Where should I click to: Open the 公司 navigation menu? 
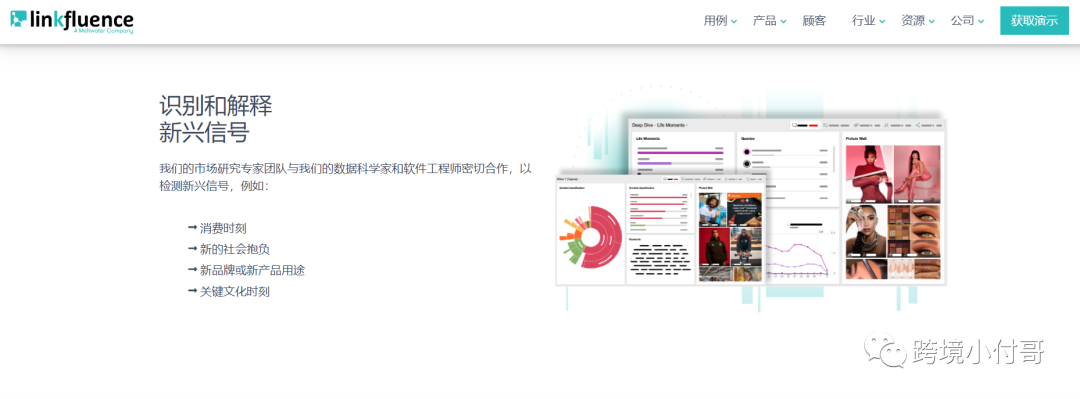tap(968, 21)
